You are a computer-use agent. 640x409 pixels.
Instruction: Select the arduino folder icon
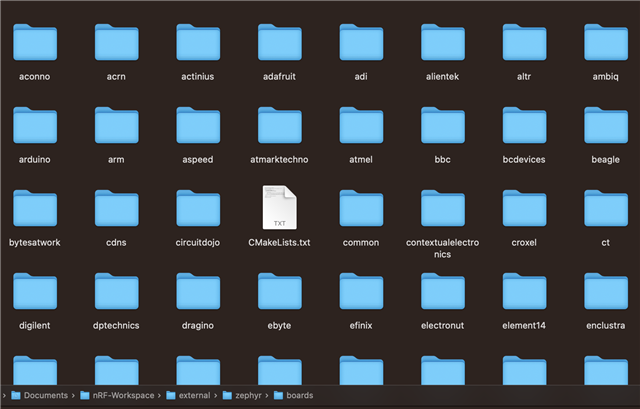[x=34, y=126]
